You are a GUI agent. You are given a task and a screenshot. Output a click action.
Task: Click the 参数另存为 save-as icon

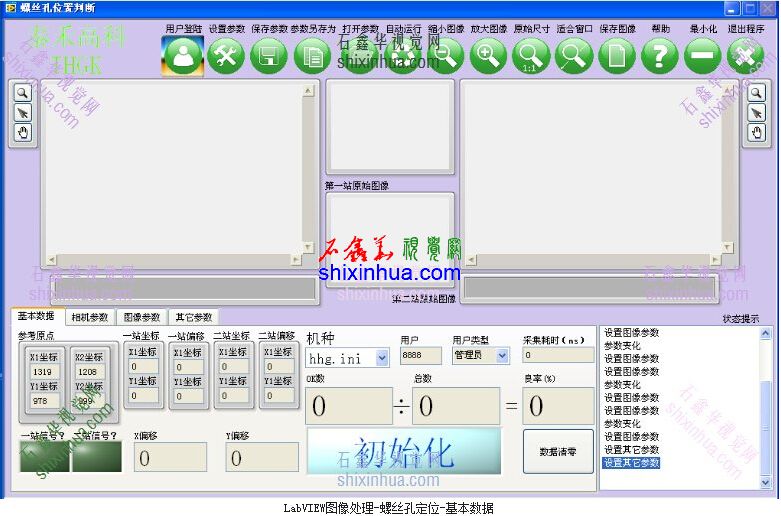pyautogui.click(x=312, y=56)
